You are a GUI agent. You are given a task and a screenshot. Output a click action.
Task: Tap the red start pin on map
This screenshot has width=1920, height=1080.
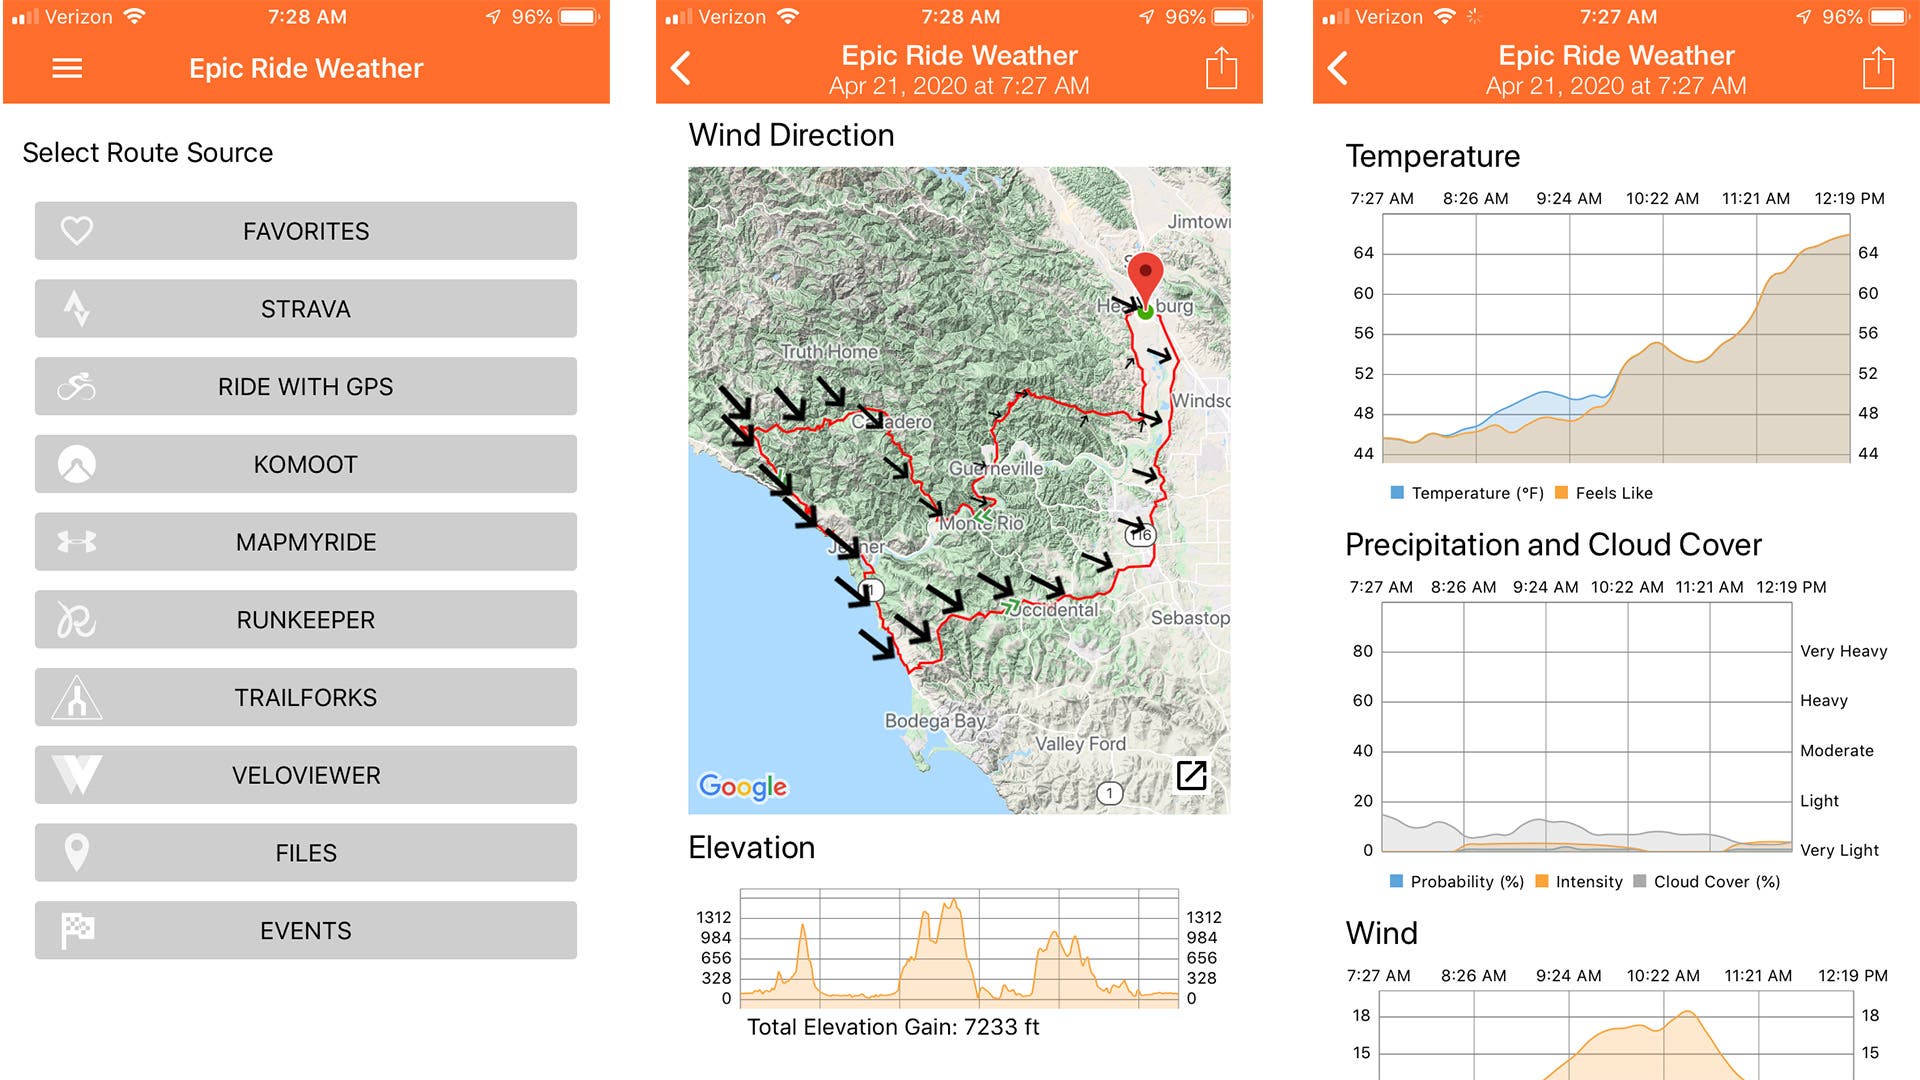click(x=1145, y=274)
